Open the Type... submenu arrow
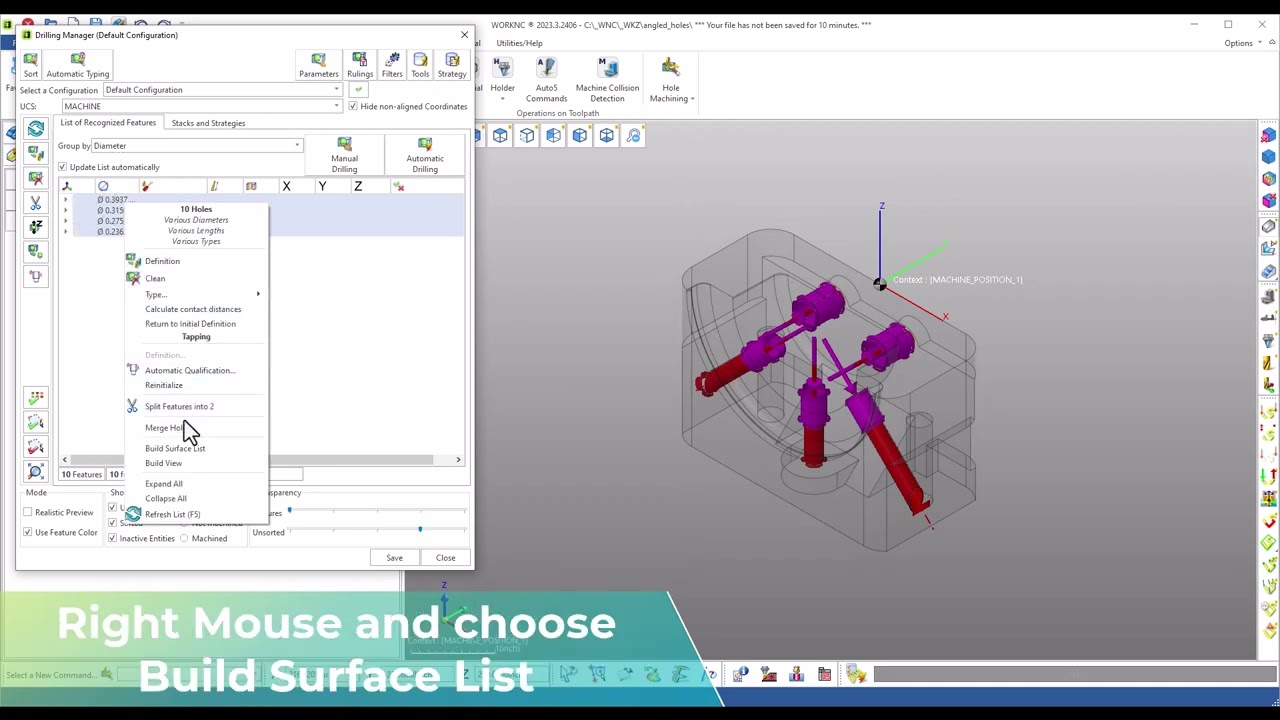Viewport: 1280px width, 720px height. click(258, 294)
